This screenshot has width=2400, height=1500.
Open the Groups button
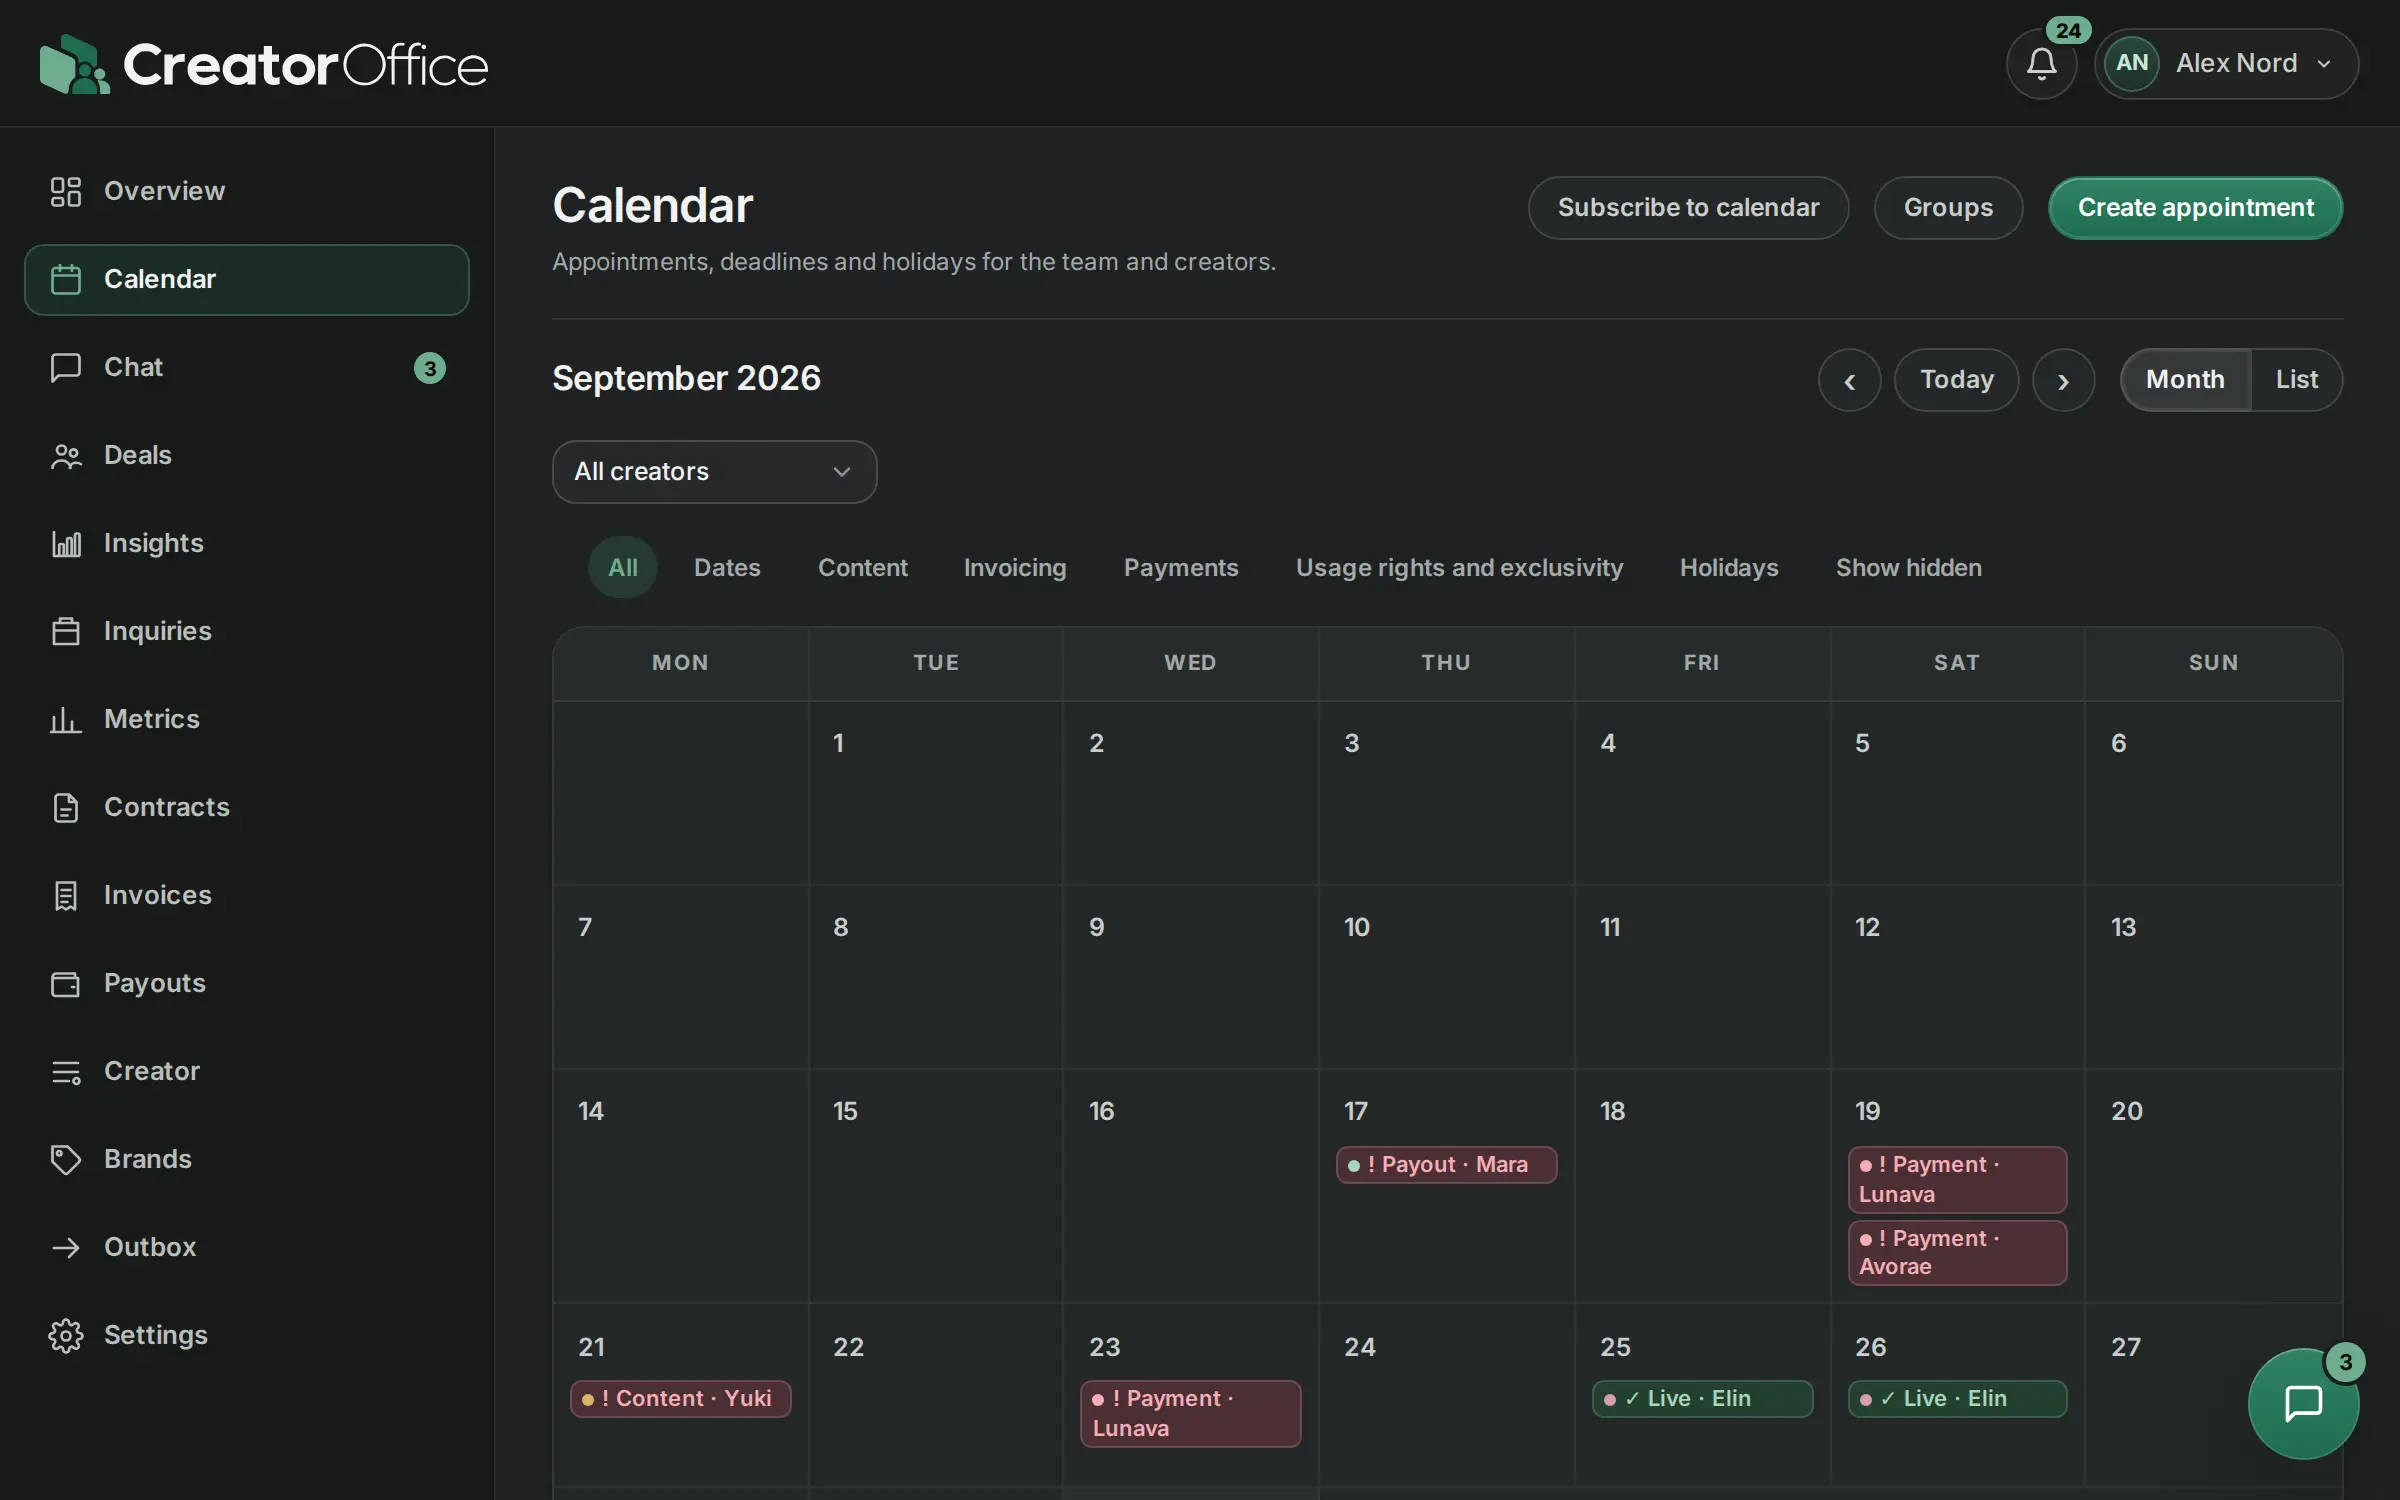click(x=1948, y=207)
